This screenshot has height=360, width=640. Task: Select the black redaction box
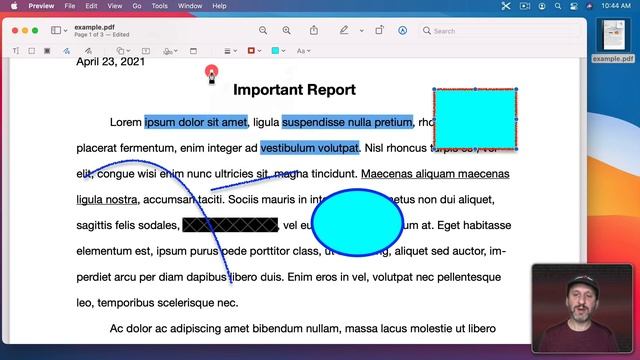[230, 225]
